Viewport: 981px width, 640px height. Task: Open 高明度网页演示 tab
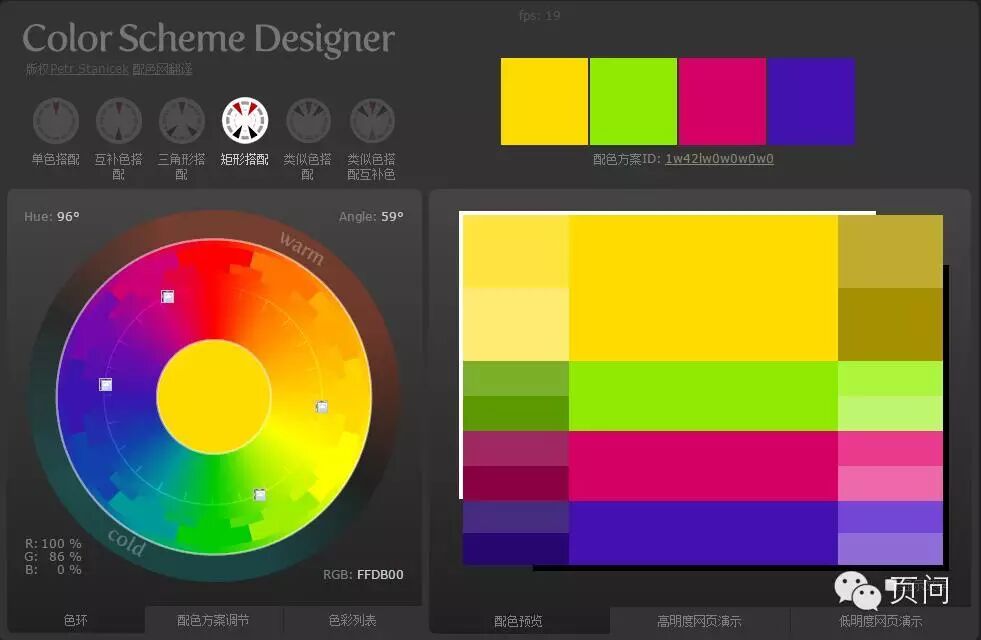[x=699, y=621]
